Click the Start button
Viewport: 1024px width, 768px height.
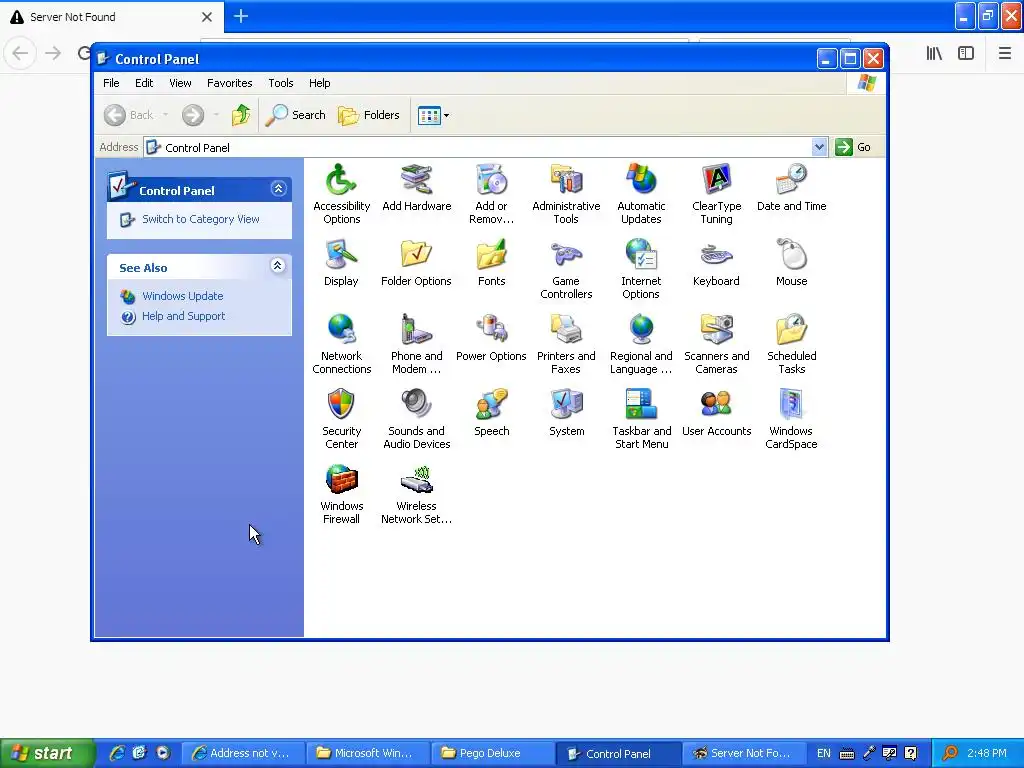point(46,754)
